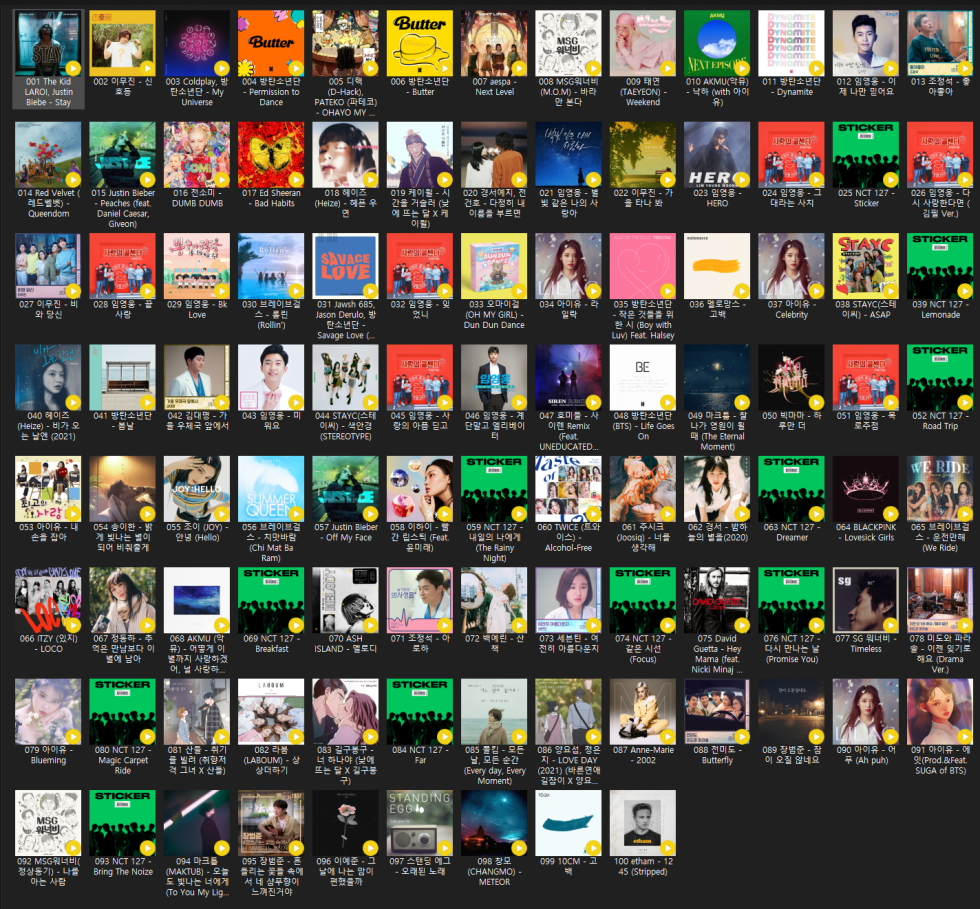Click play badge on 077 SG 워너비 Timeless
980x909 pixels.
click(891, 626)
